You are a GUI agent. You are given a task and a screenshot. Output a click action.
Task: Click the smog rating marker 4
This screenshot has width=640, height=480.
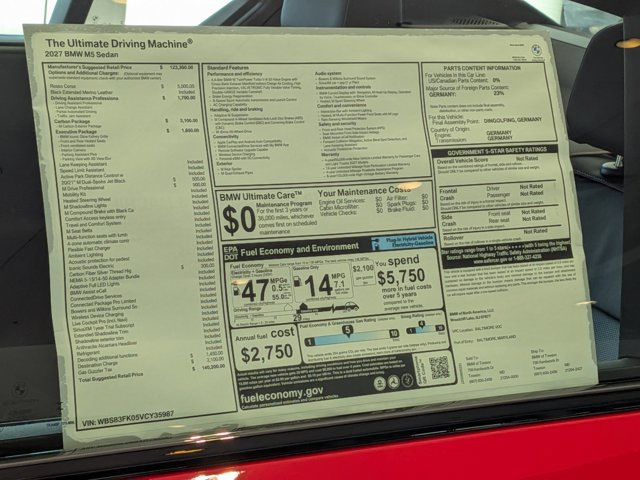tap(421, 324)
